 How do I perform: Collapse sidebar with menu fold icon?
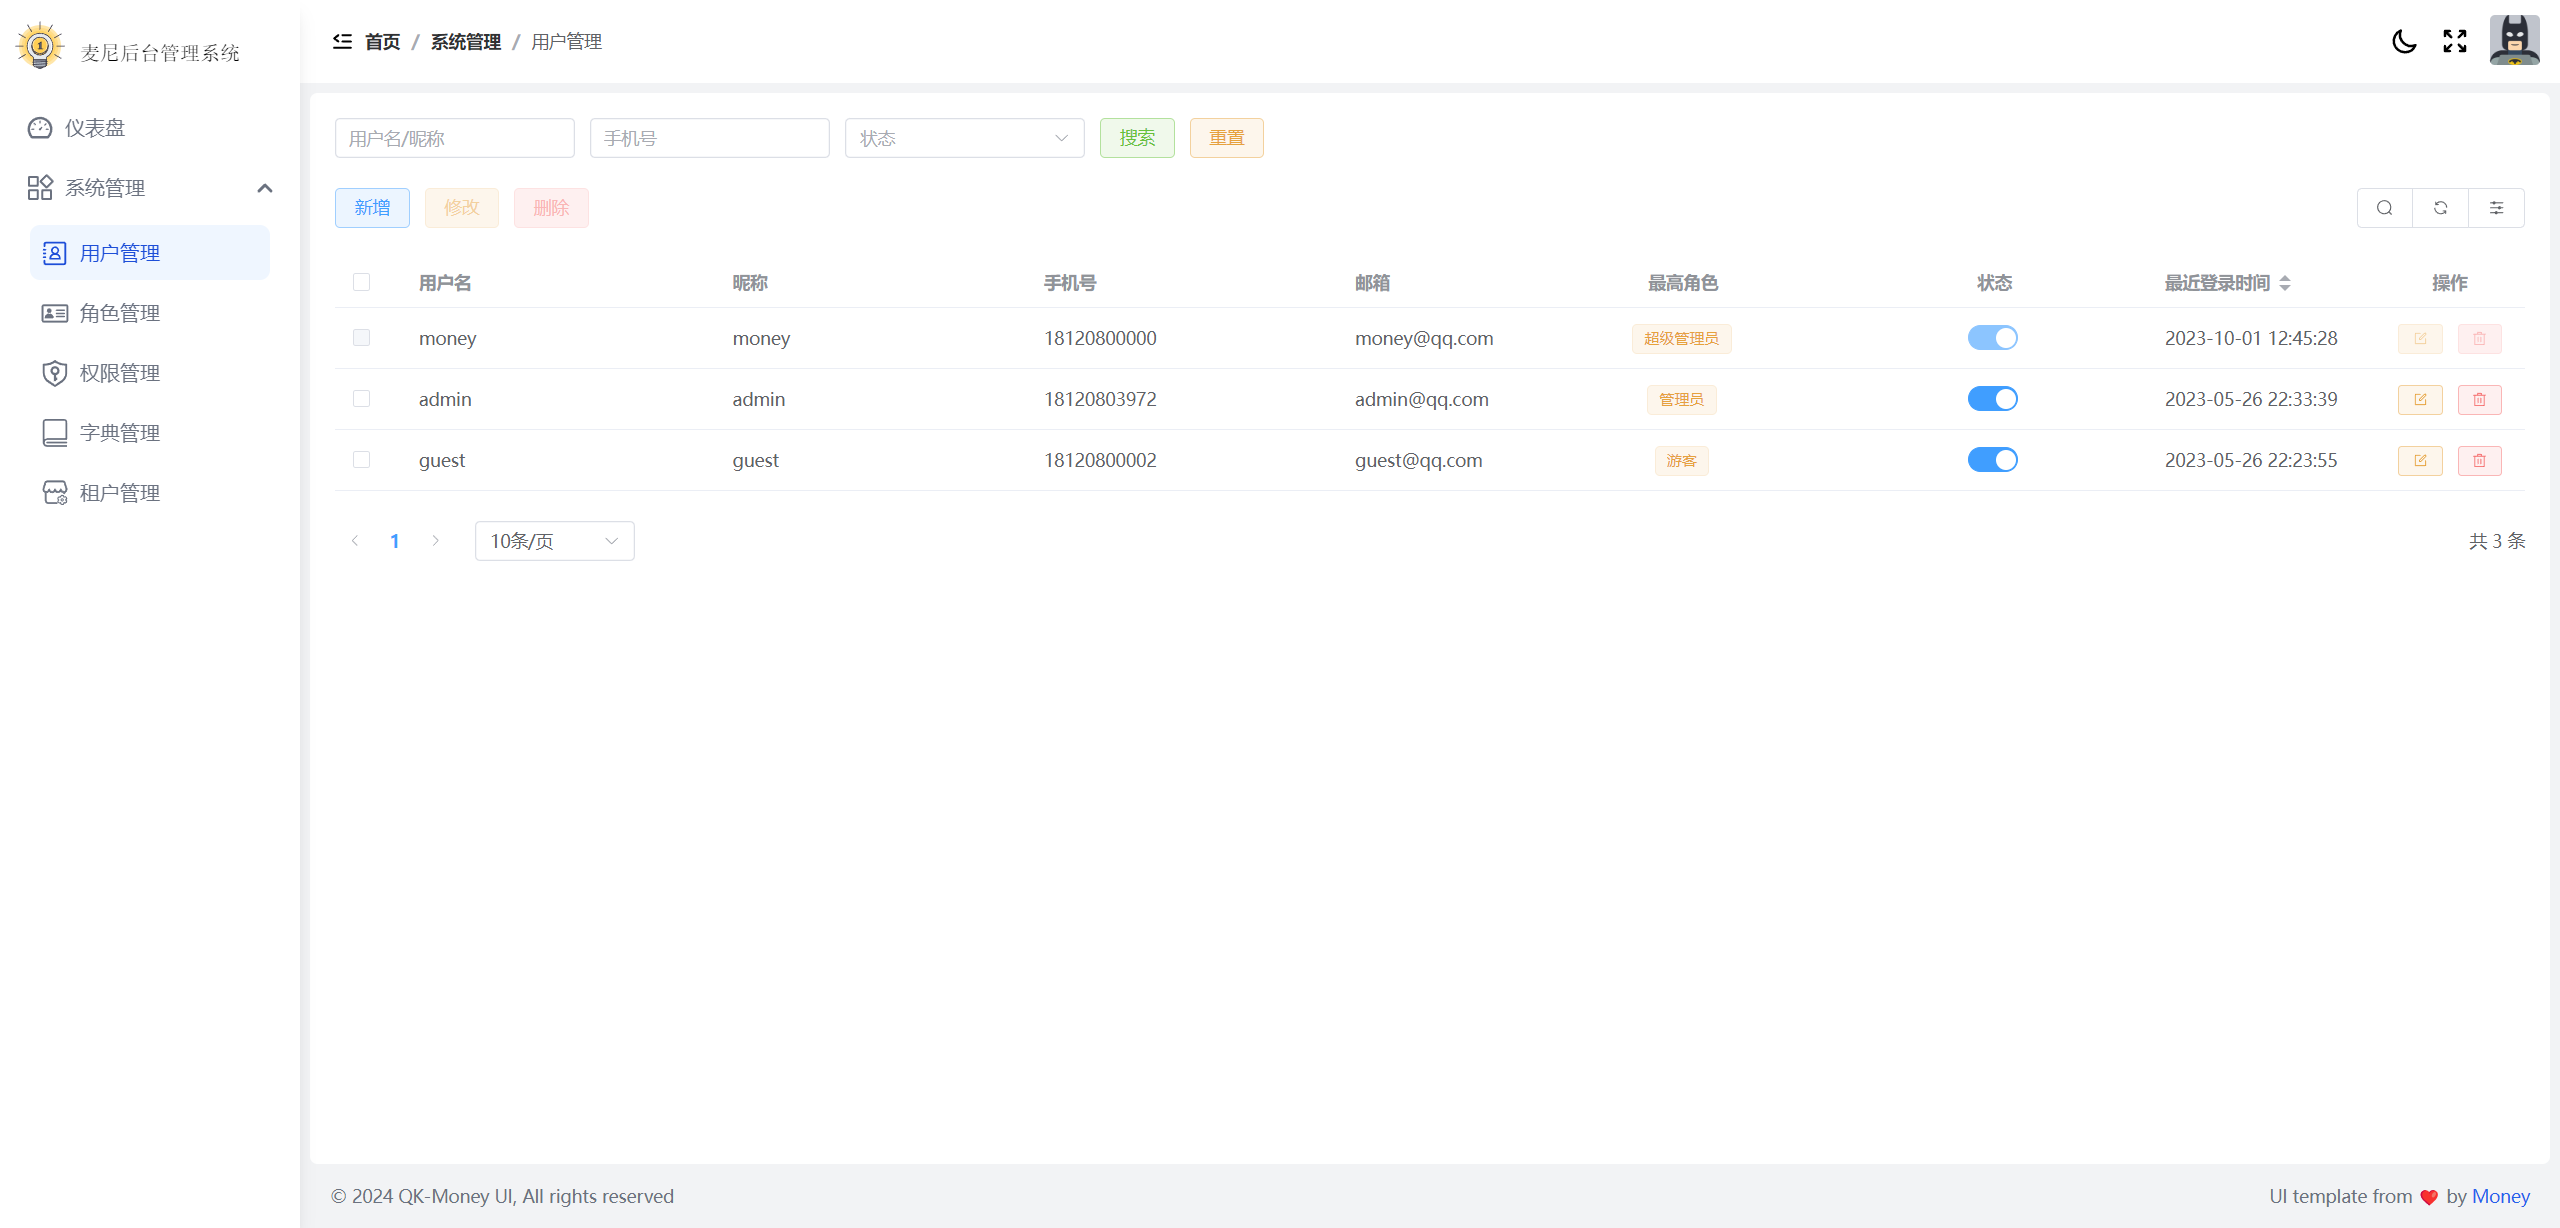(x=342, y=41)
